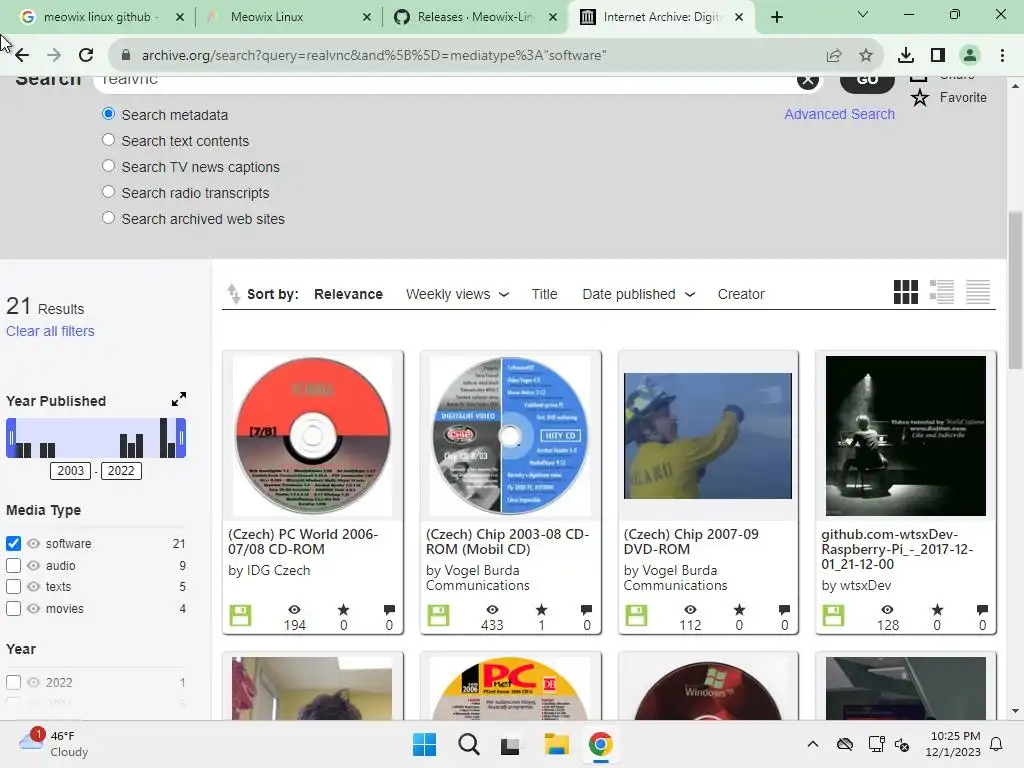Click the page vertical scrollbar thumb
This screenshot has height=768, width=1024.
[1015, 290]
